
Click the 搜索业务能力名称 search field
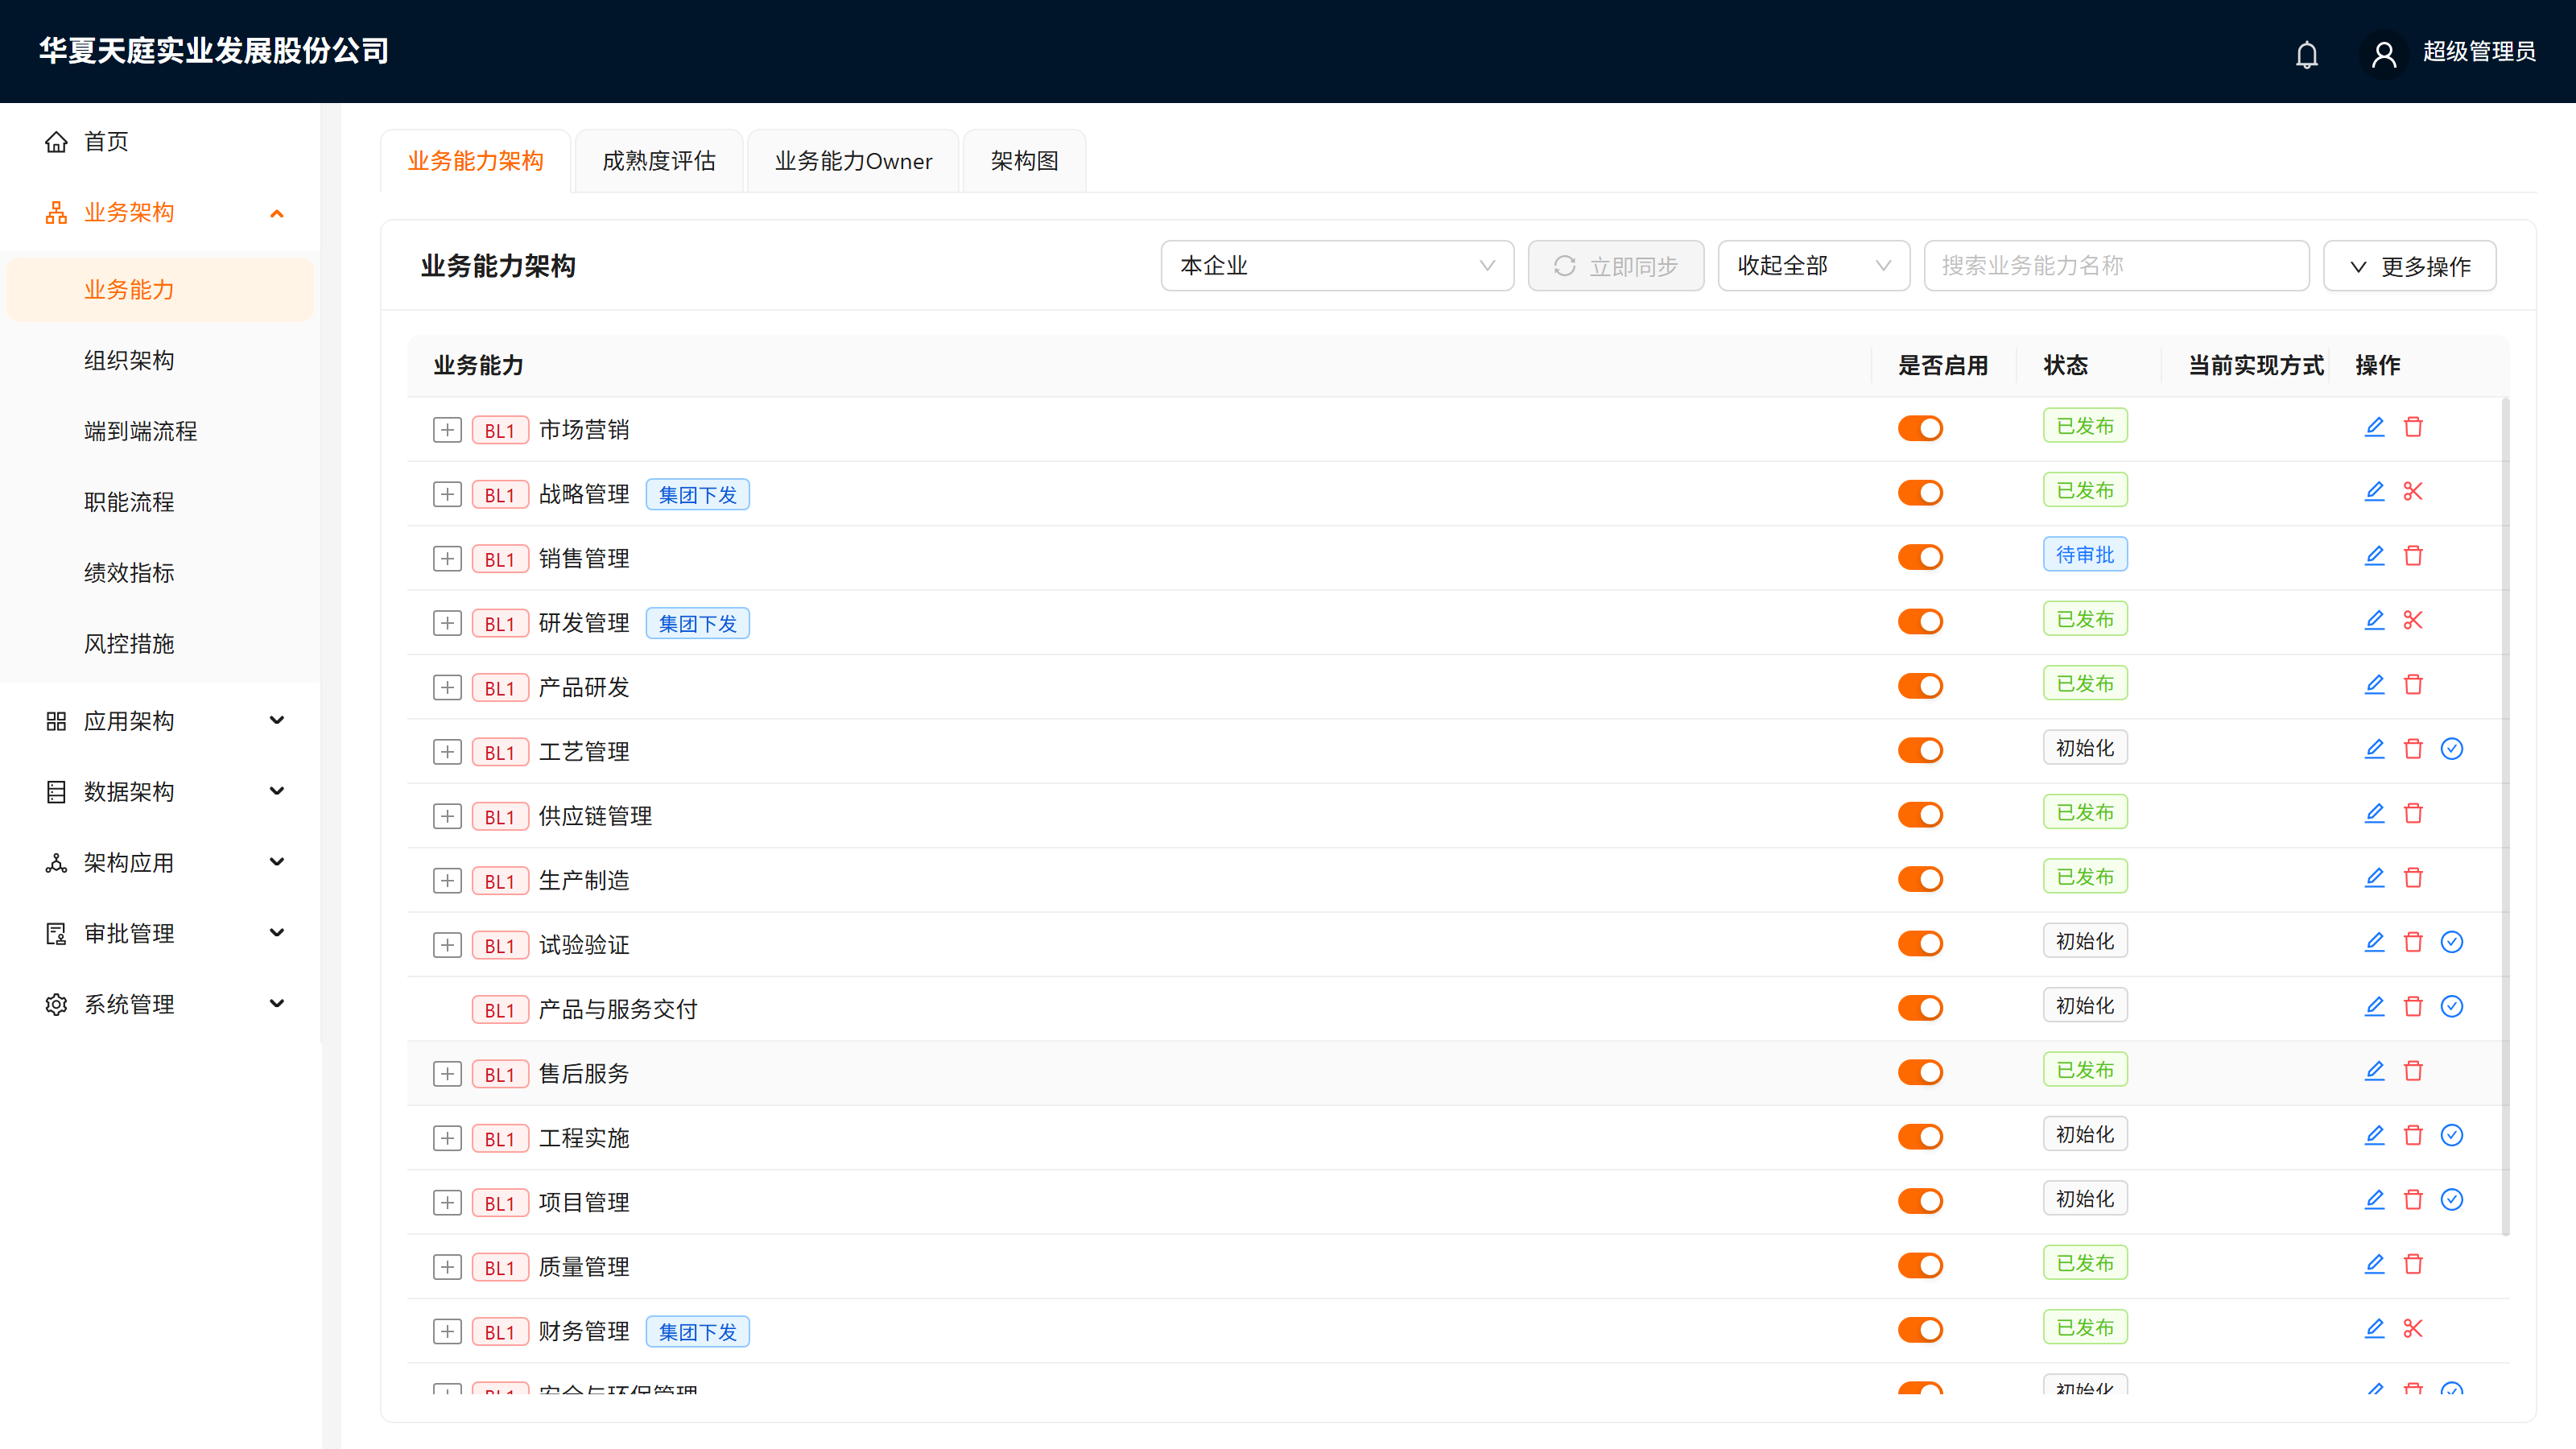tap(2116, 266)
